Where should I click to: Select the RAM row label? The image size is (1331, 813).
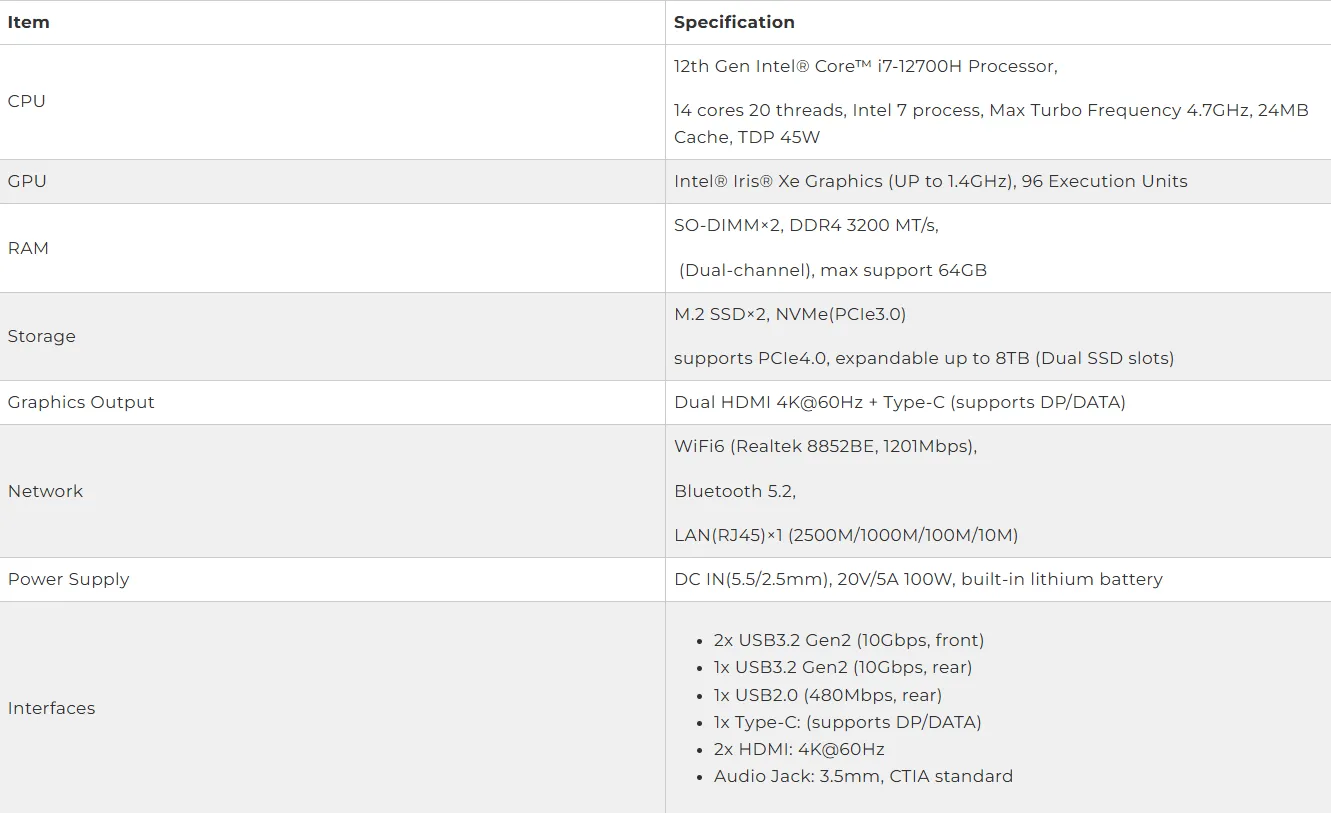click(28, 248)
